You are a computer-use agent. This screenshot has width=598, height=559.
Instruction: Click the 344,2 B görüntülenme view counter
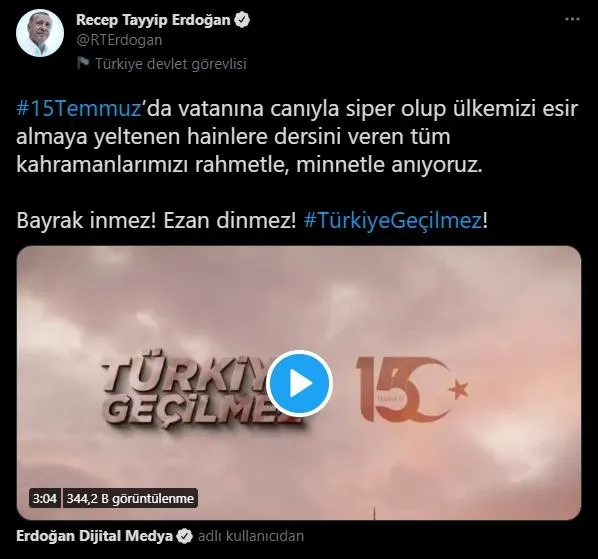point(130,498)
